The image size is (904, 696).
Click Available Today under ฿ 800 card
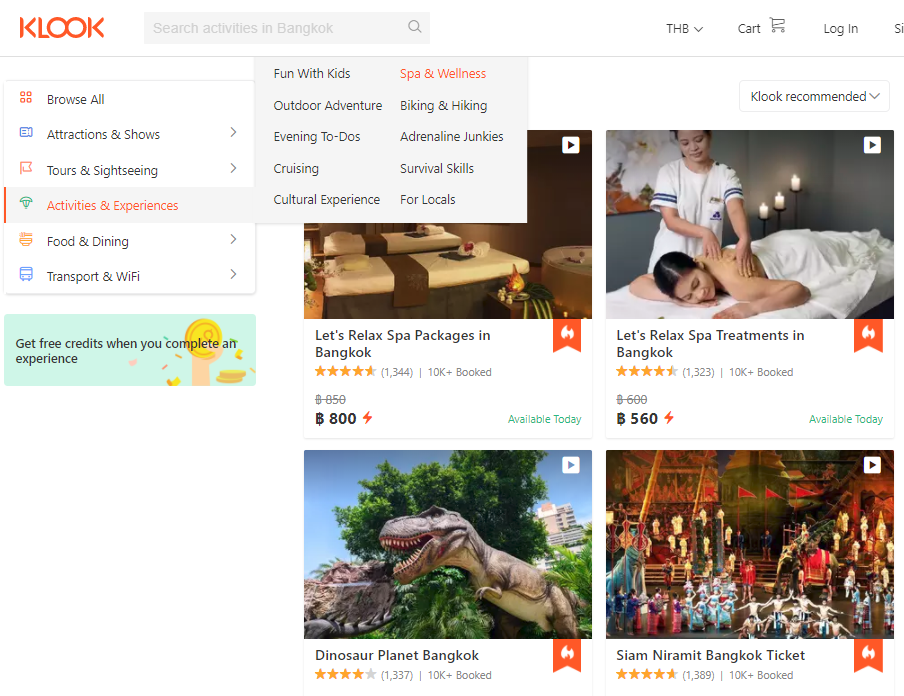(544, 419)
